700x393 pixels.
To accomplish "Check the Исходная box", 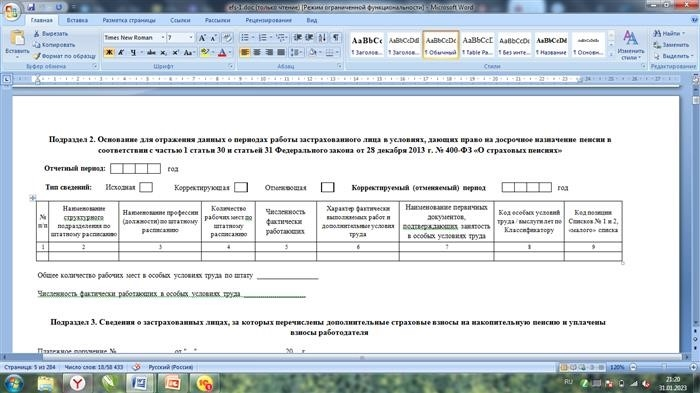I will (146, 187).
